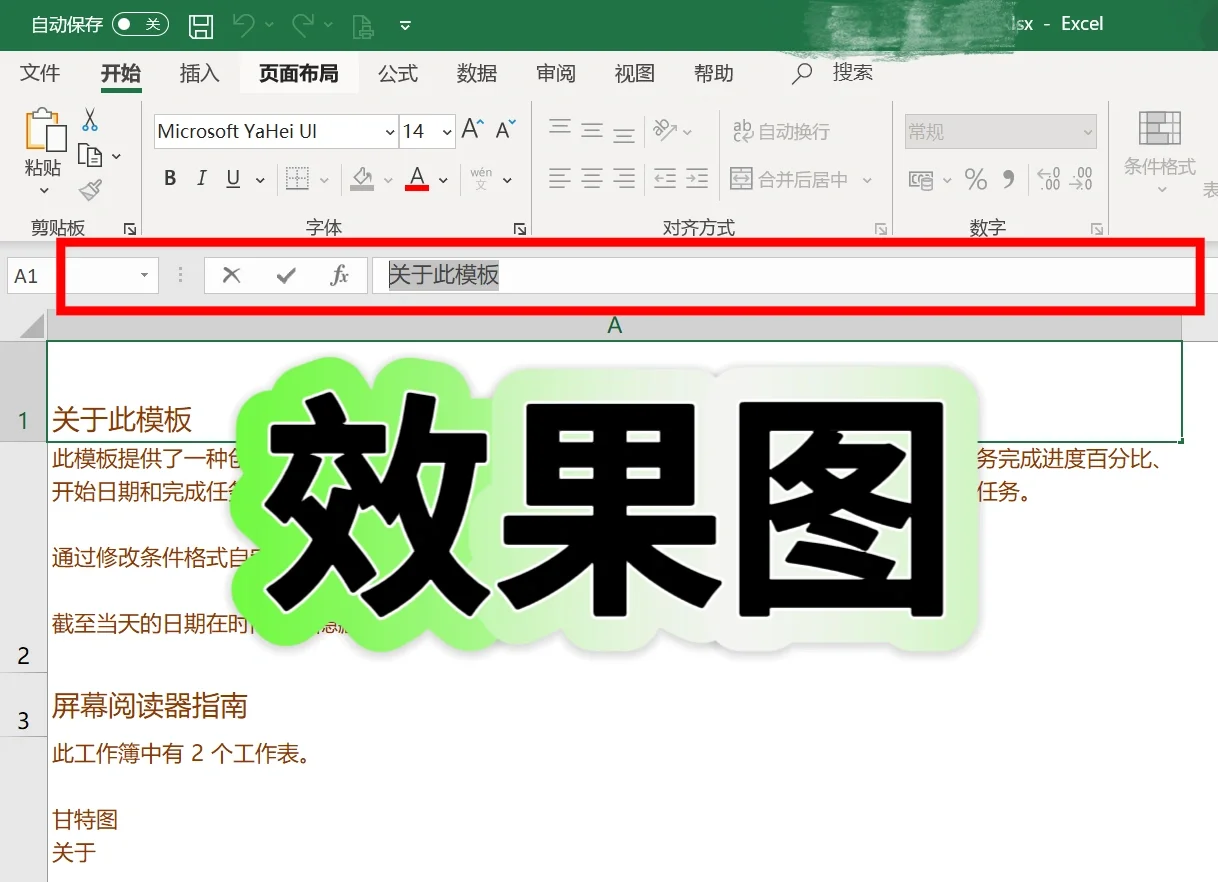Image resolution: width=1218 pixels, height=882 pixels.
Task: Open the font name dropdown
Action: 390,131
